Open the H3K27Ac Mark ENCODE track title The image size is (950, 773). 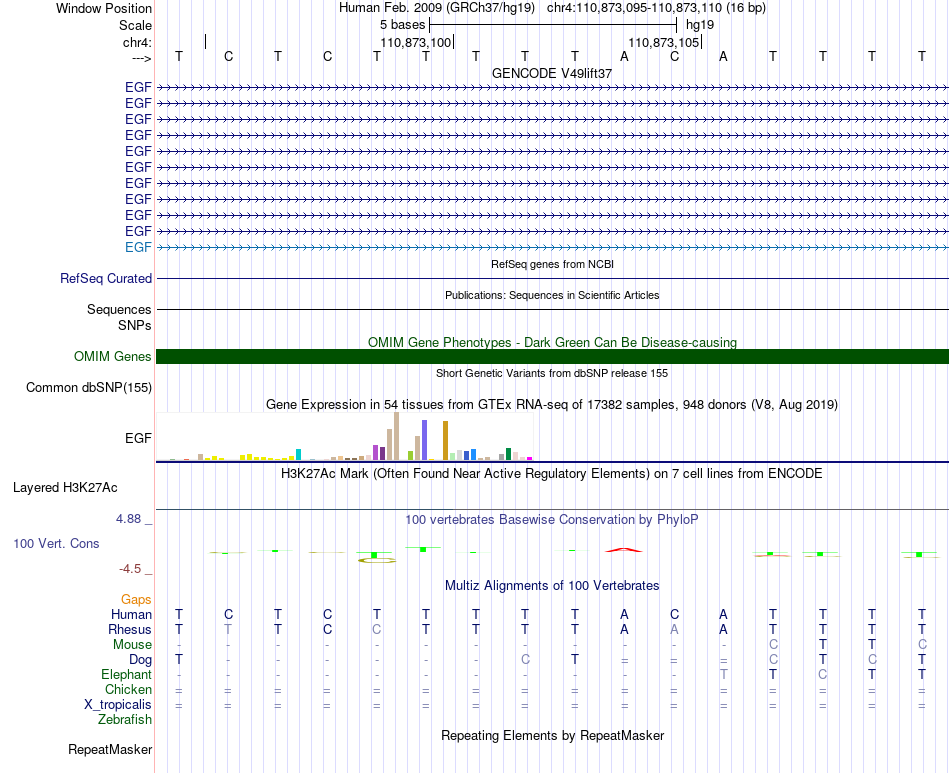(x=552, y=474)
